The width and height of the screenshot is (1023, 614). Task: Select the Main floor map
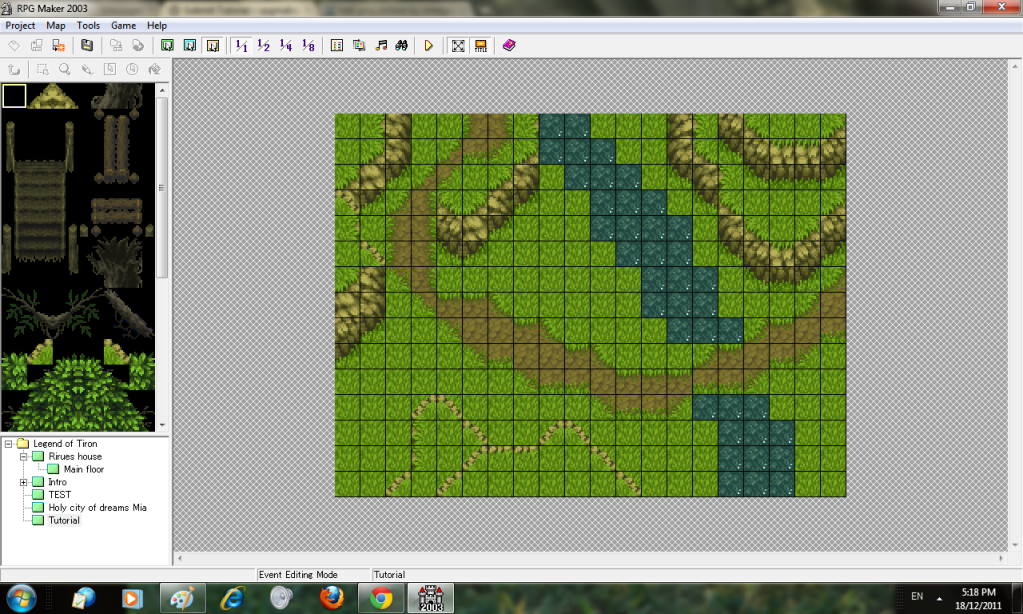[x=84, y=469]
